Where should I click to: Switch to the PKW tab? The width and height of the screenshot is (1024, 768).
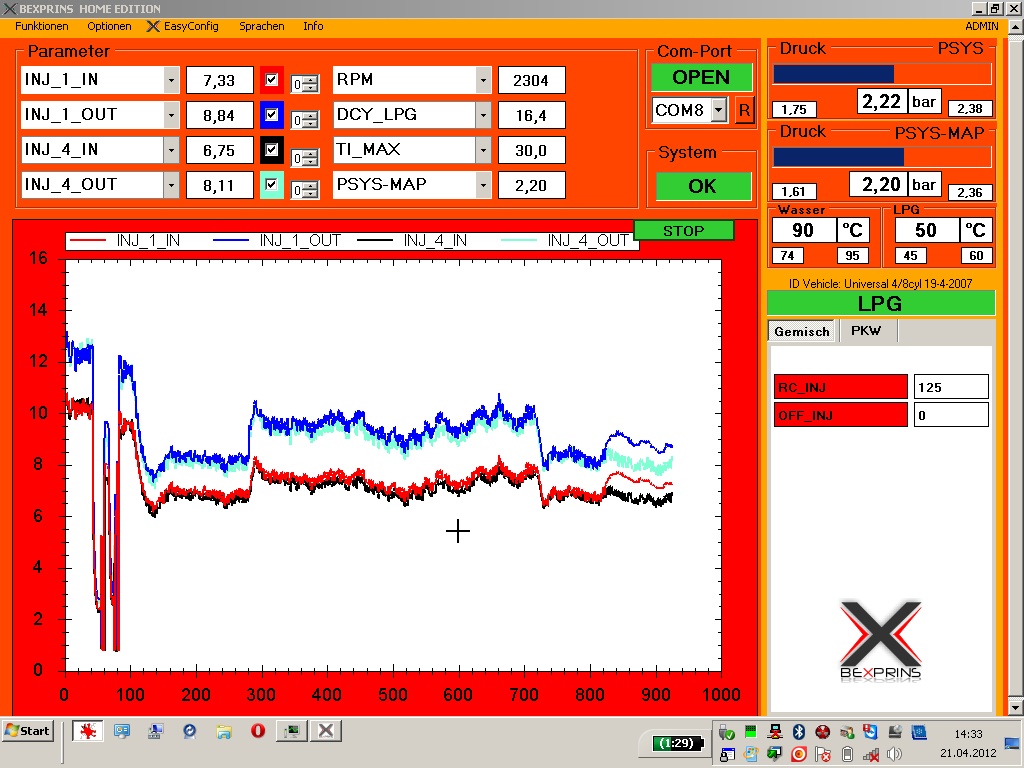pyautogui.click(x=866, y=331)
